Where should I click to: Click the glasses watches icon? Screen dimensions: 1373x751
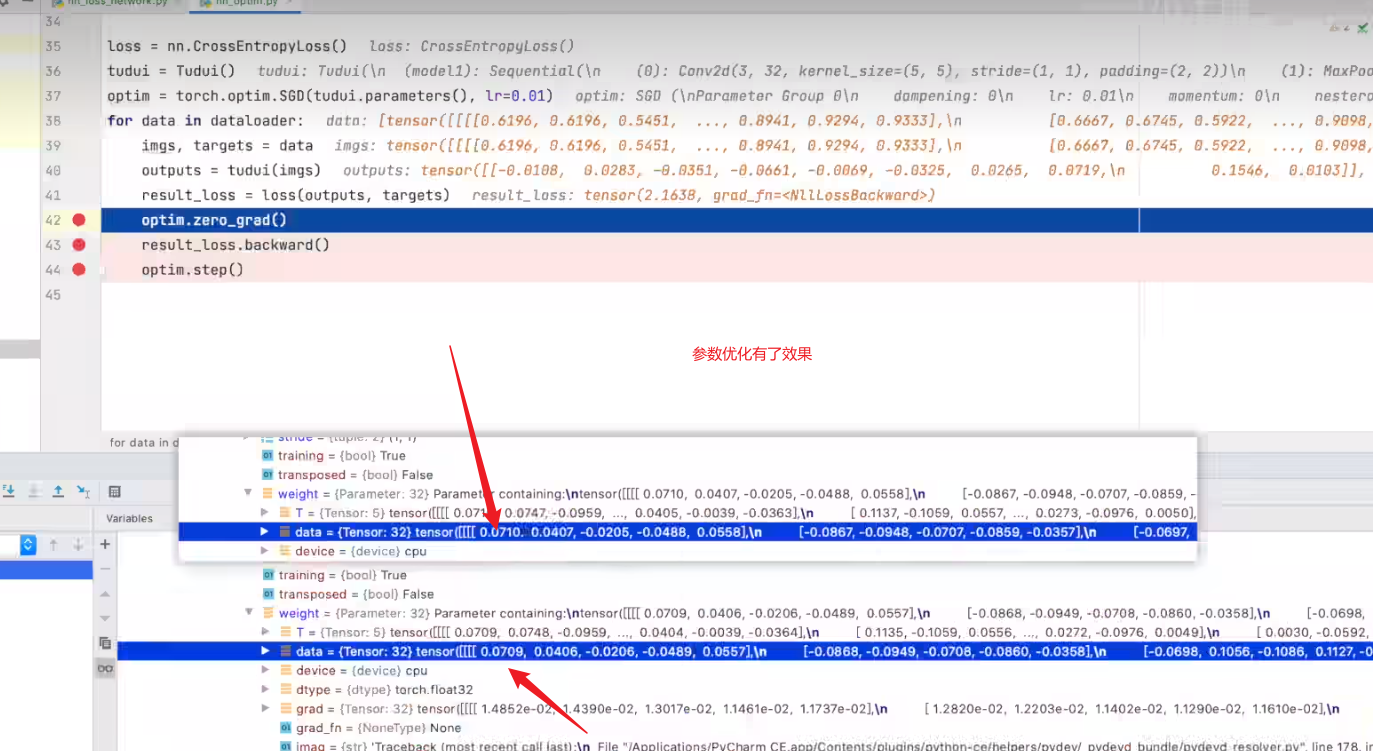(105, 669)
